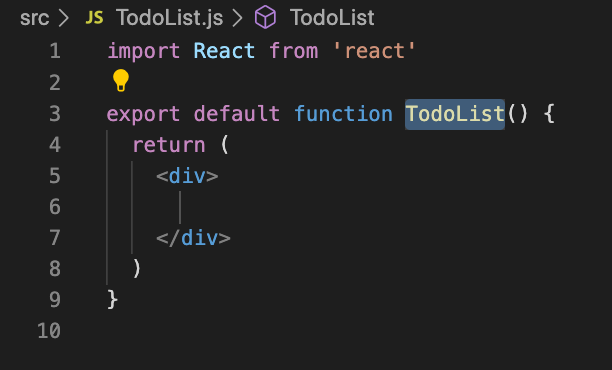612x370 pixels.
Task: Place cursor on 'react' string
Action: tap(374, 51)
